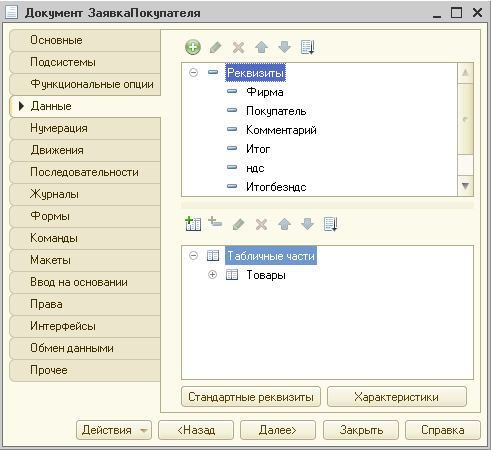Screen dimensions: 491x450
Task: Click the attributes list scroll down arrow
Action: [x=465, y=186]
